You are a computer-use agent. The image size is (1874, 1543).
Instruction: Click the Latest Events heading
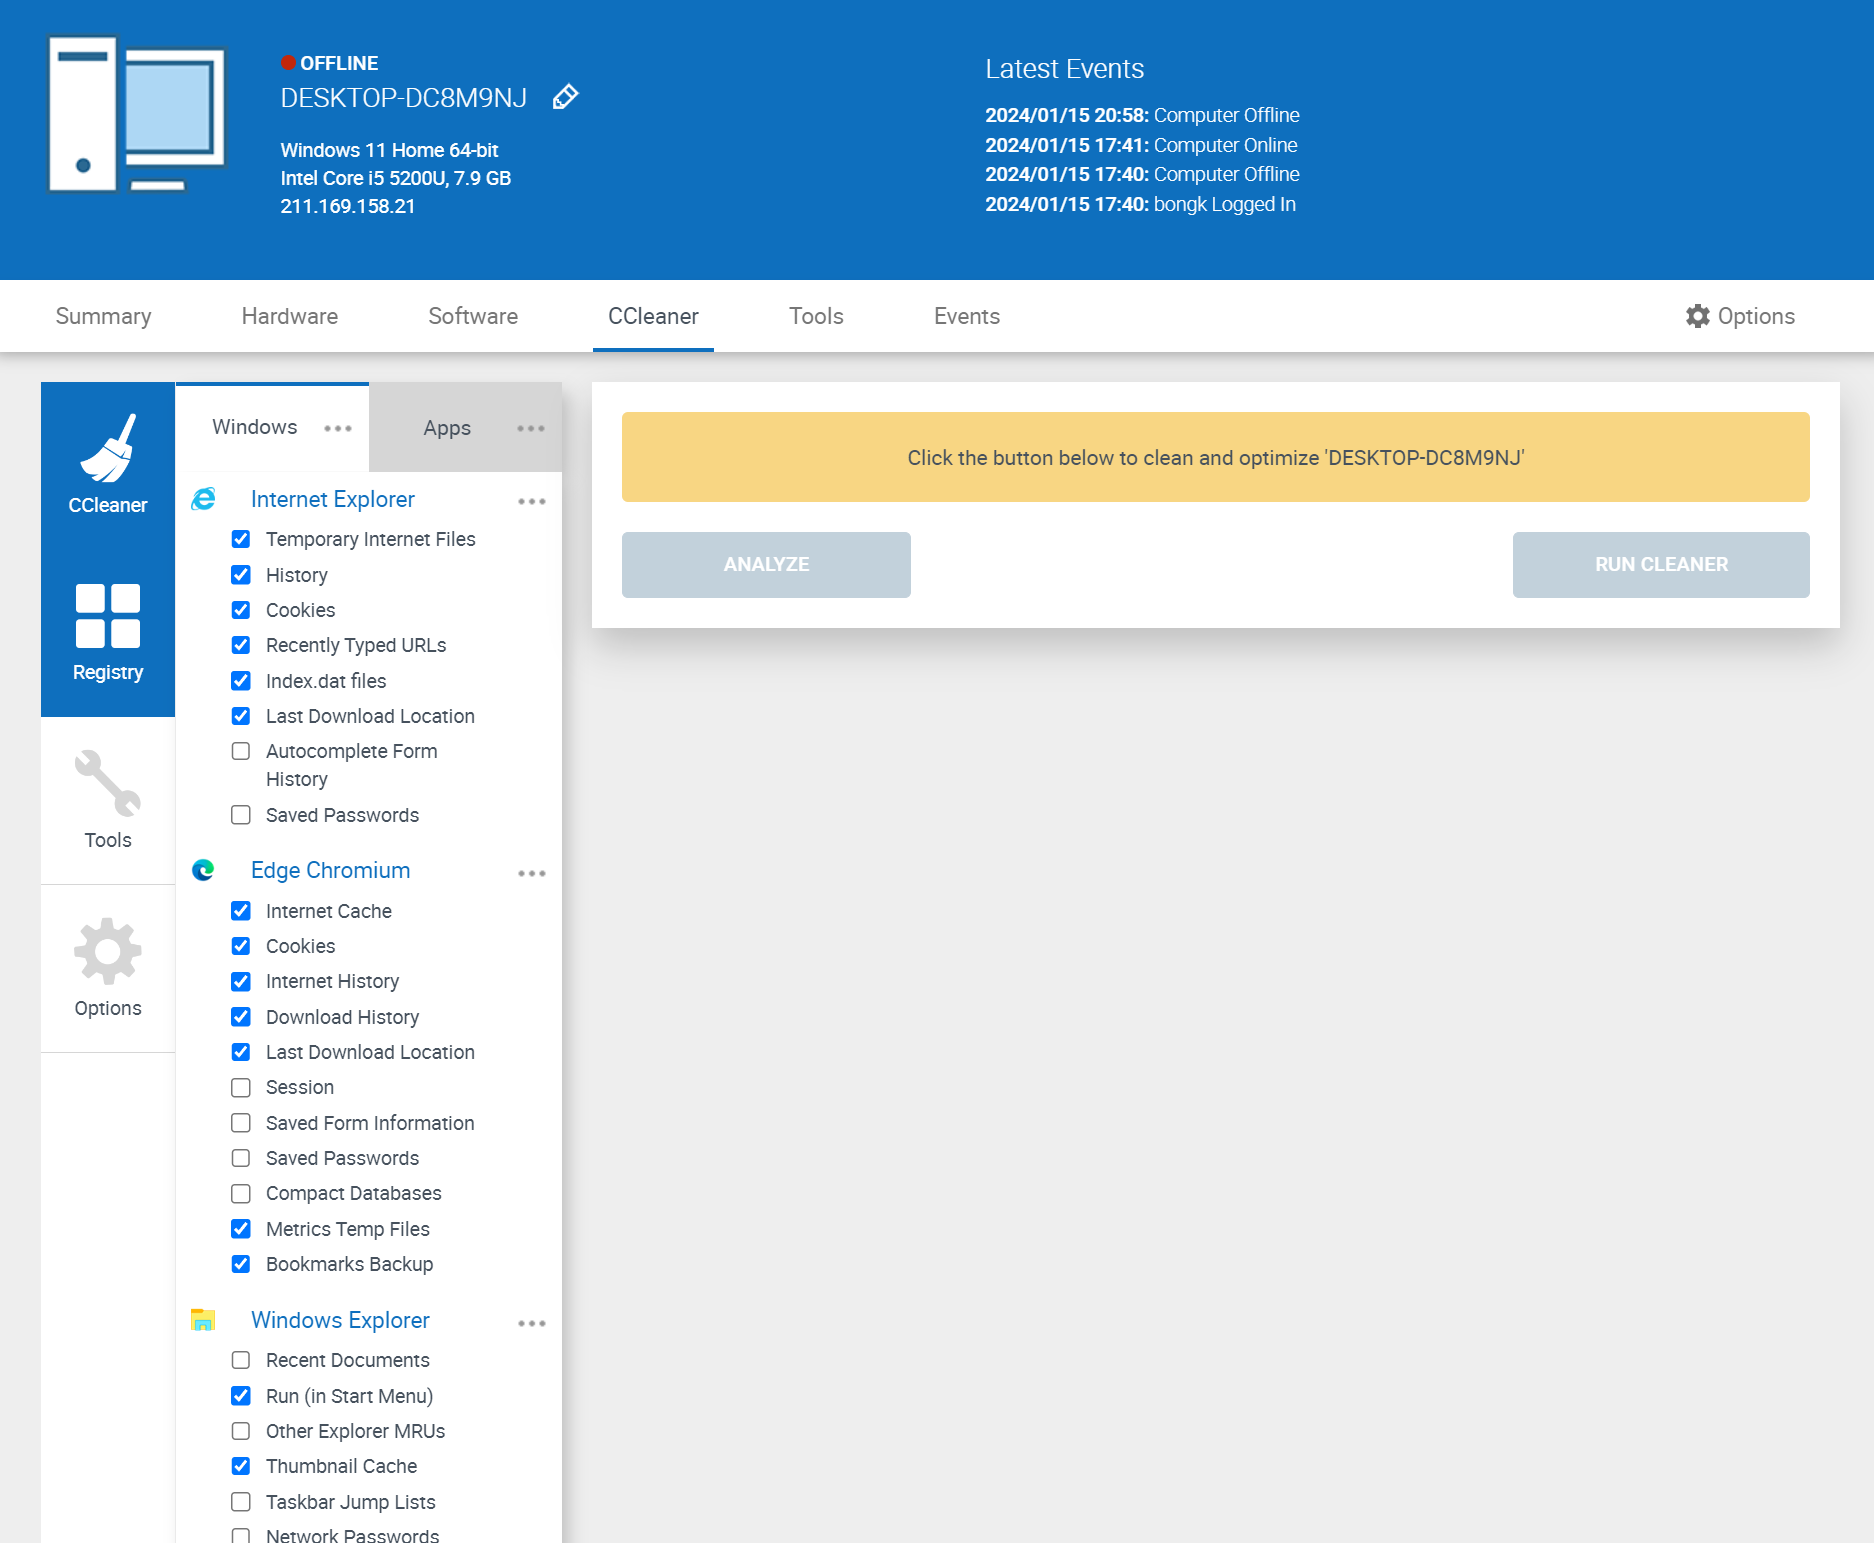click(1064, 69)
